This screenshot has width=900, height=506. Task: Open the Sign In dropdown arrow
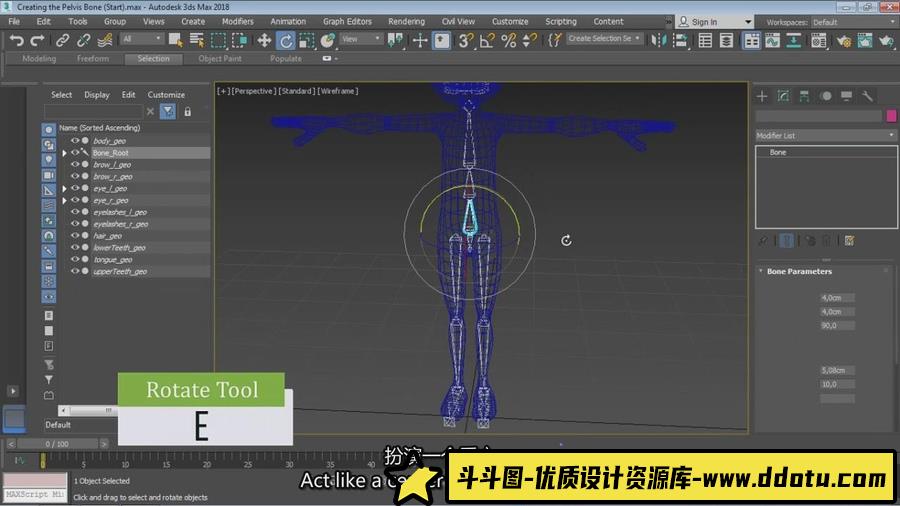pyautogui.click(x=748, y=22)
